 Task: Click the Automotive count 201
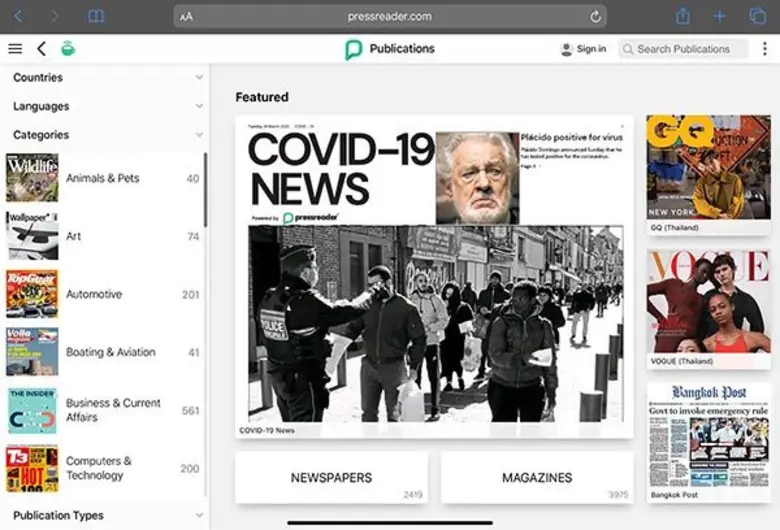coord(191,295)
